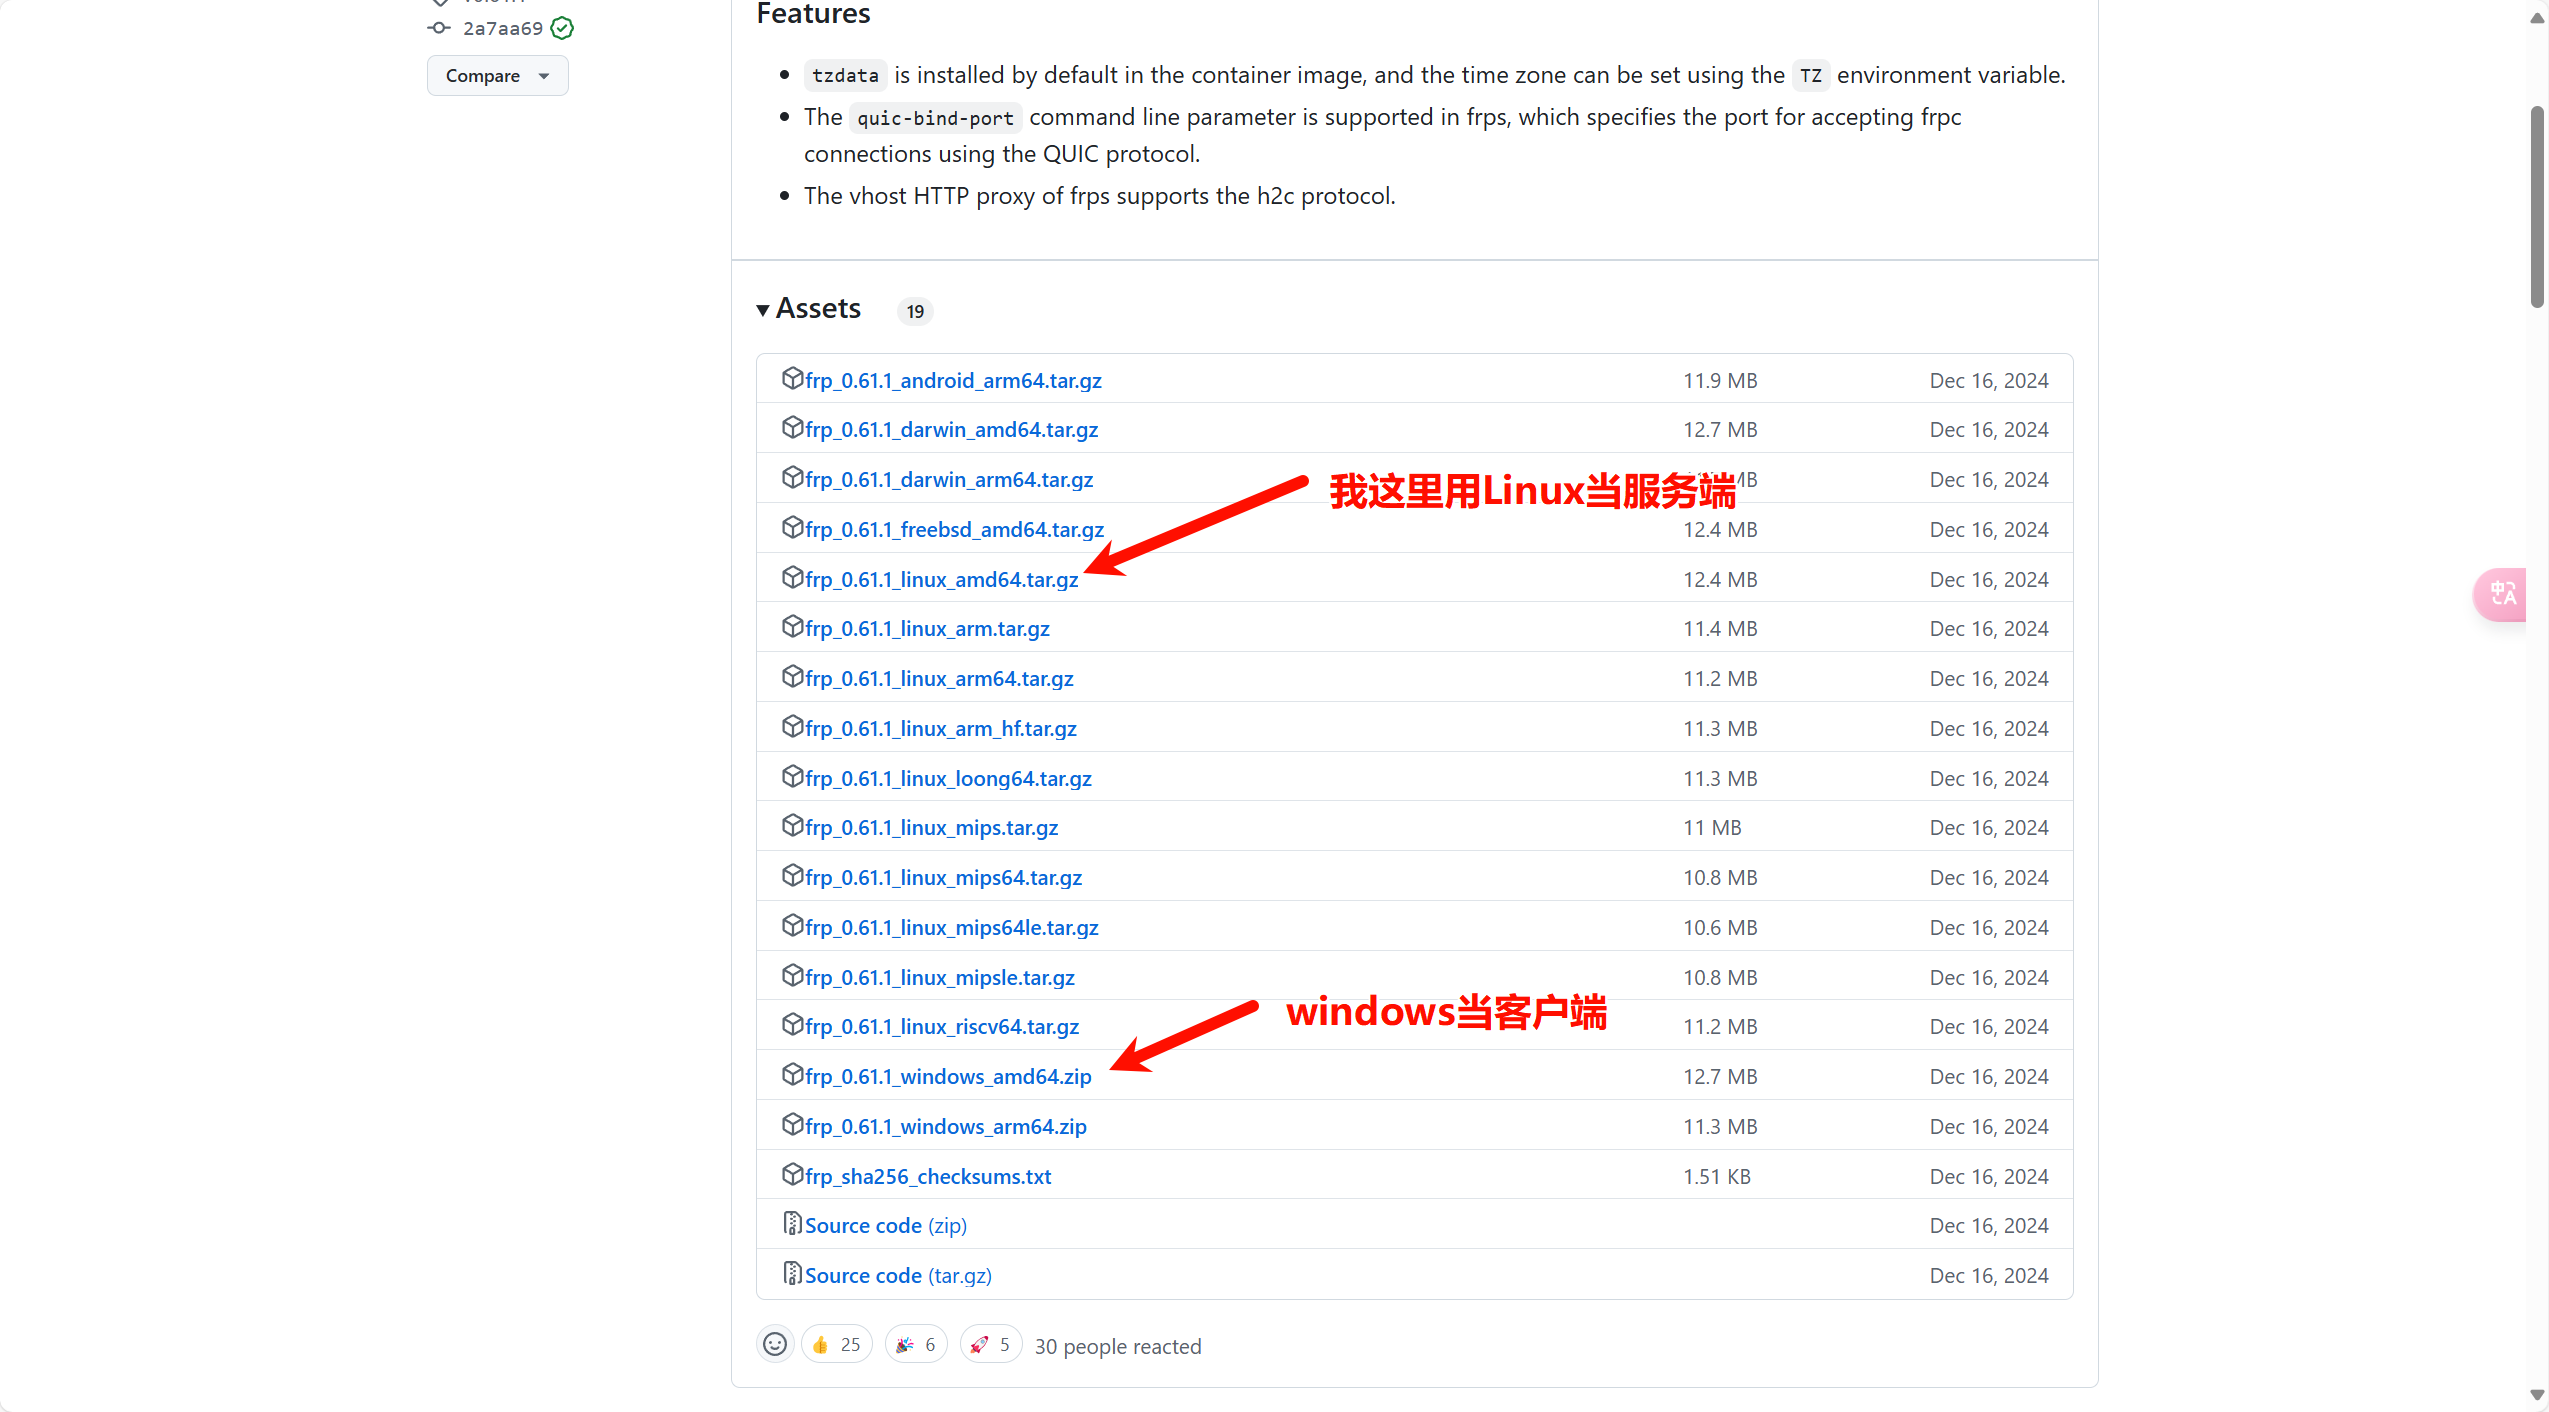The height and width of the screenshot is (1412, 2549).
Task: Click package icon beside linux_arm64 asset
Action: point(792,676)
